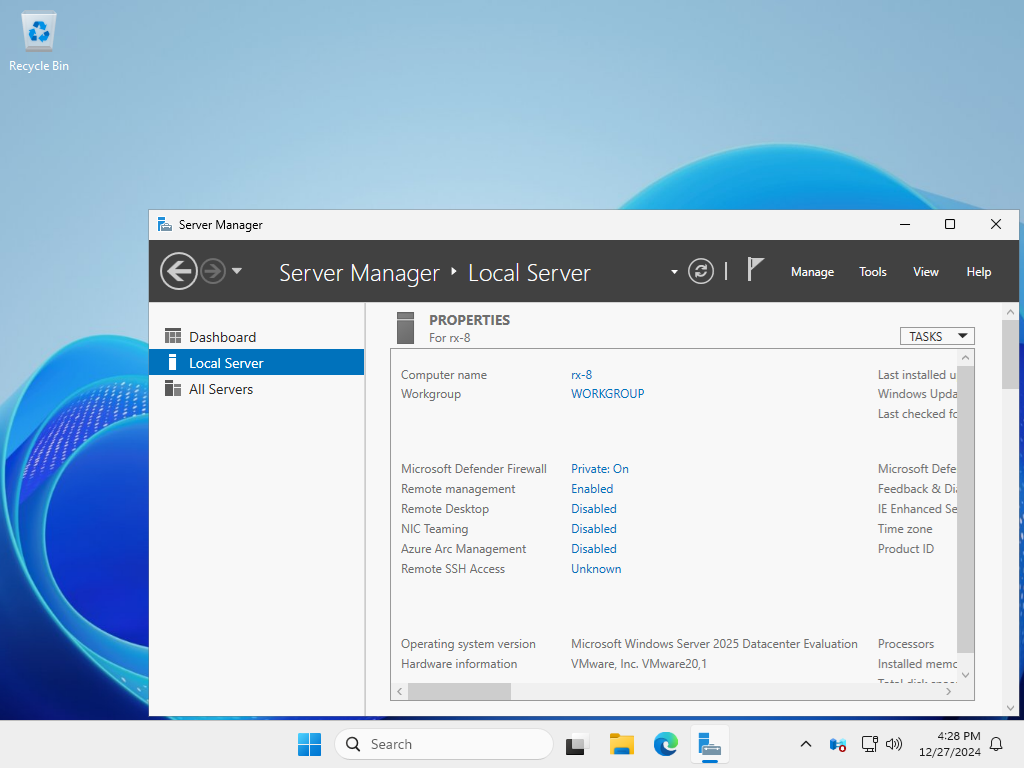The width and height of the screenshot is (1024, 768).
Task: Click the WORKGROUP link
Action: point(607,394)
